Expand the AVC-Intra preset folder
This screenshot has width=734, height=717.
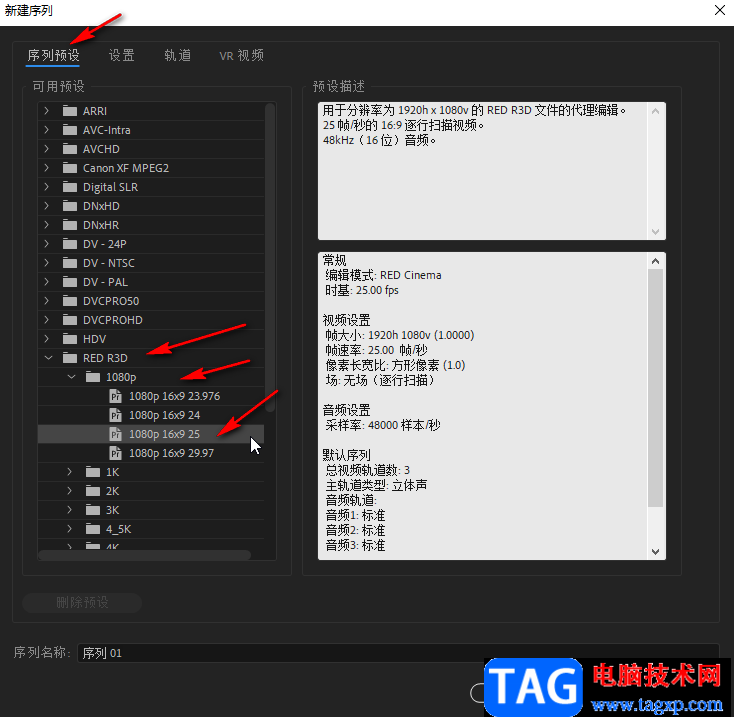[46, 130]
